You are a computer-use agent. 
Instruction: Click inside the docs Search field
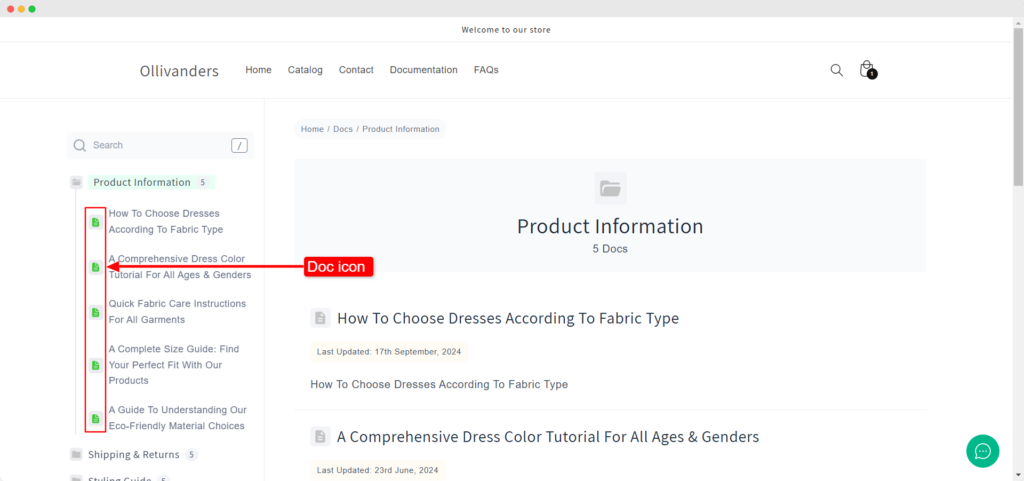coord(160,146)
